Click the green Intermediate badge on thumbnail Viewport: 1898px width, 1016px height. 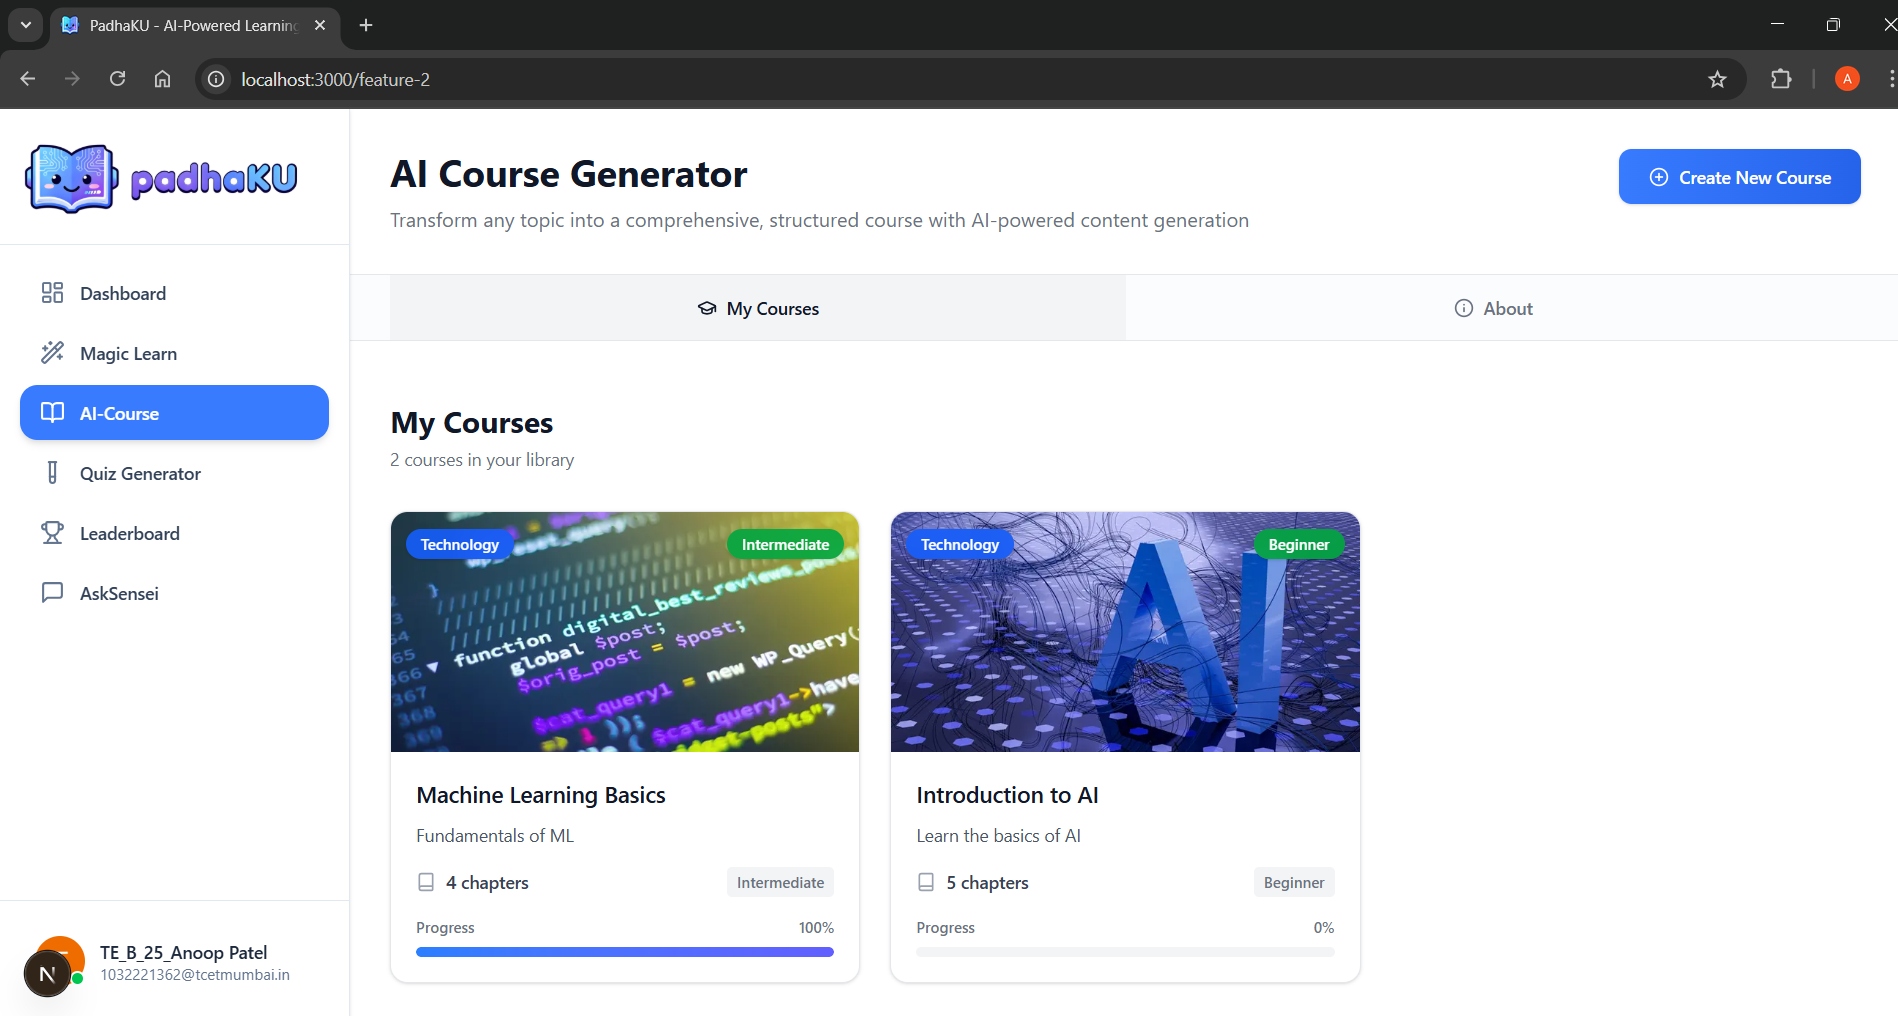(785, 544)
